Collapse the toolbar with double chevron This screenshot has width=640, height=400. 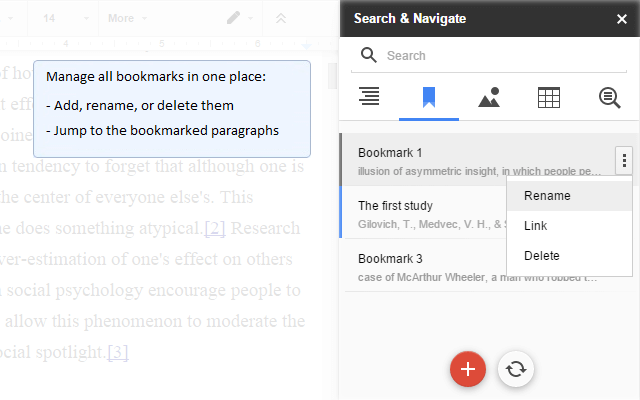[x=281, y=18]
